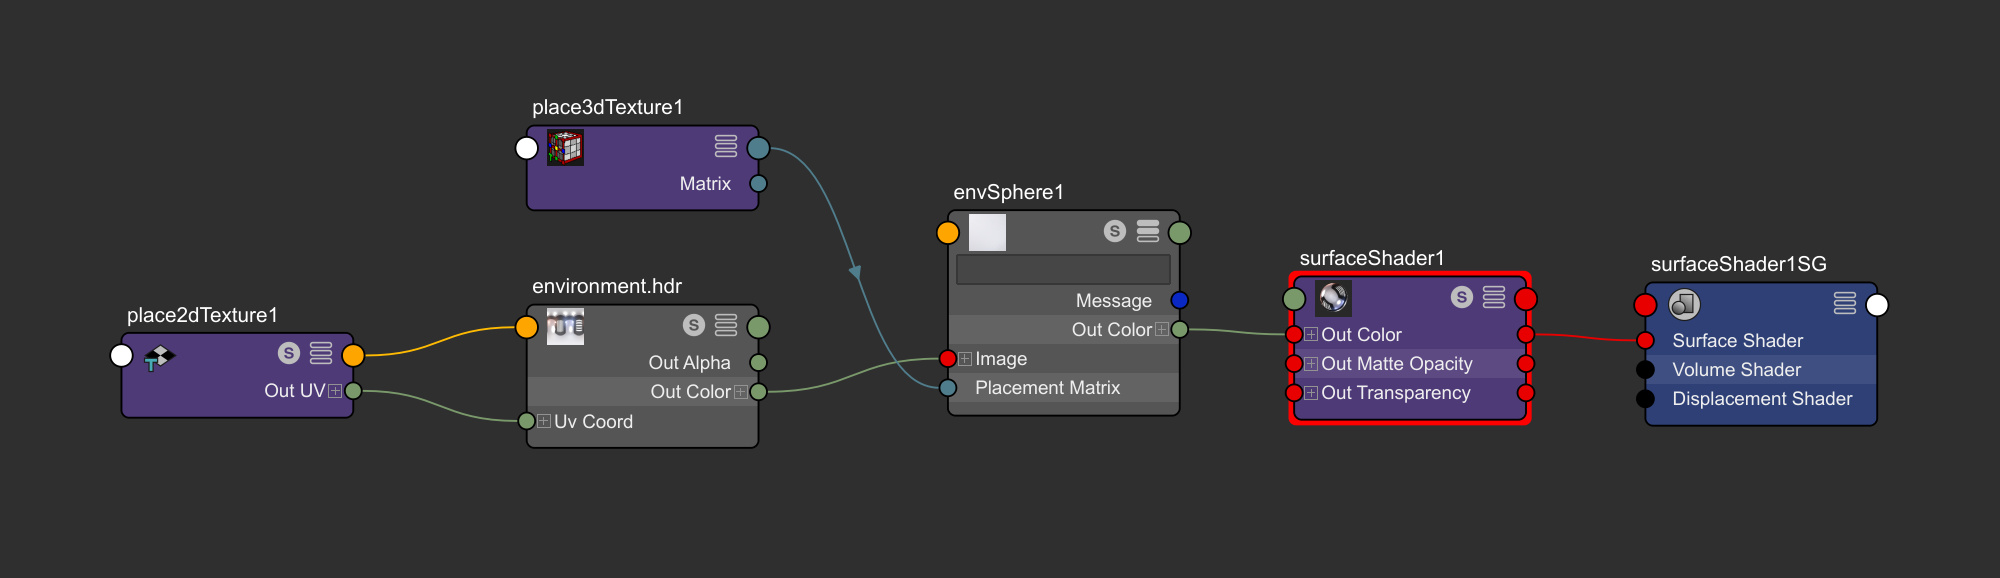The width and height of the screenshot is (2000, 578).
Task: Click surfaceShader1 Out Color right port
Action: pyautogui.click(x=1526, y=335)
